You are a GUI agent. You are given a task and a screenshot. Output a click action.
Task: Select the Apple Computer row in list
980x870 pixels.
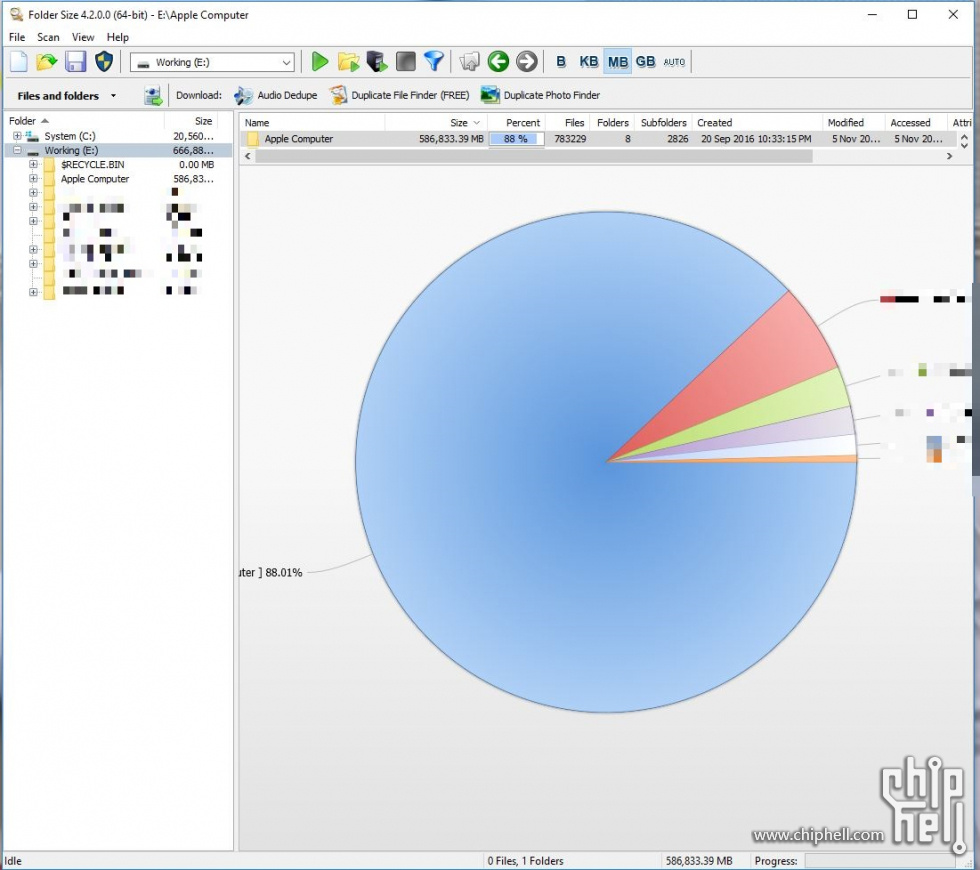point(599,139)
